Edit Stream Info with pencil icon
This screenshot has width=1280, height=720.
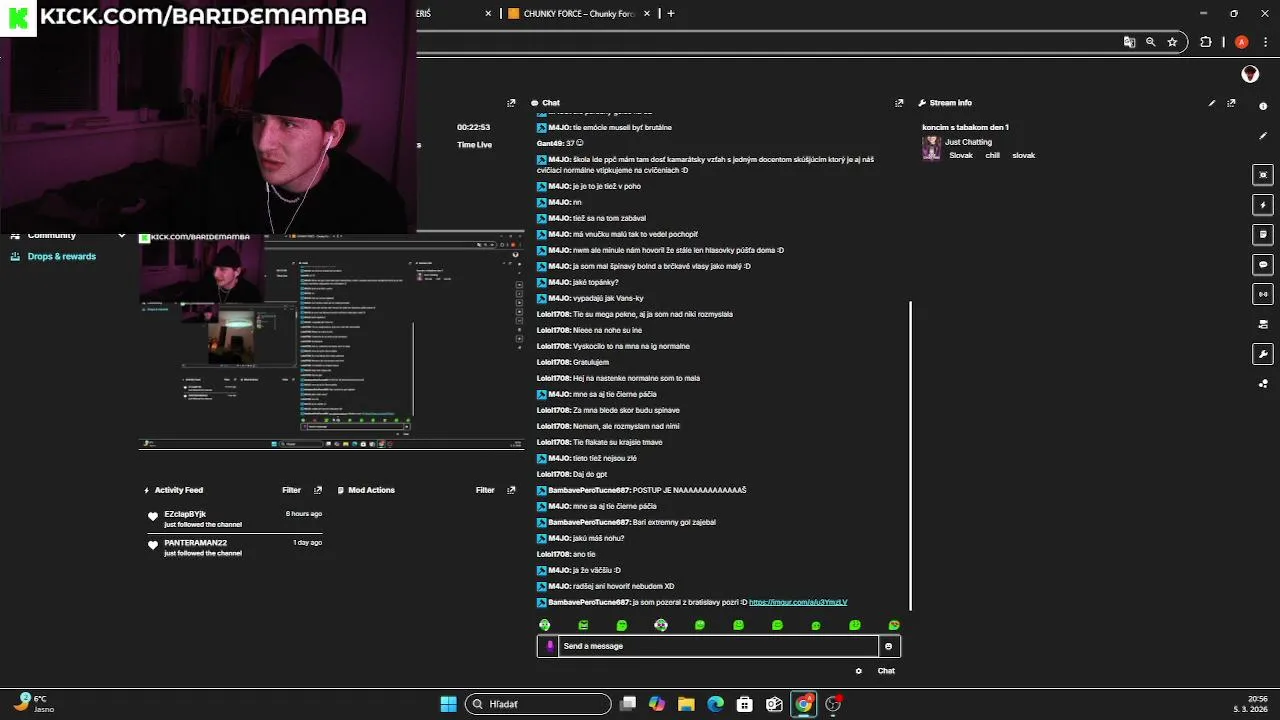1212,103
